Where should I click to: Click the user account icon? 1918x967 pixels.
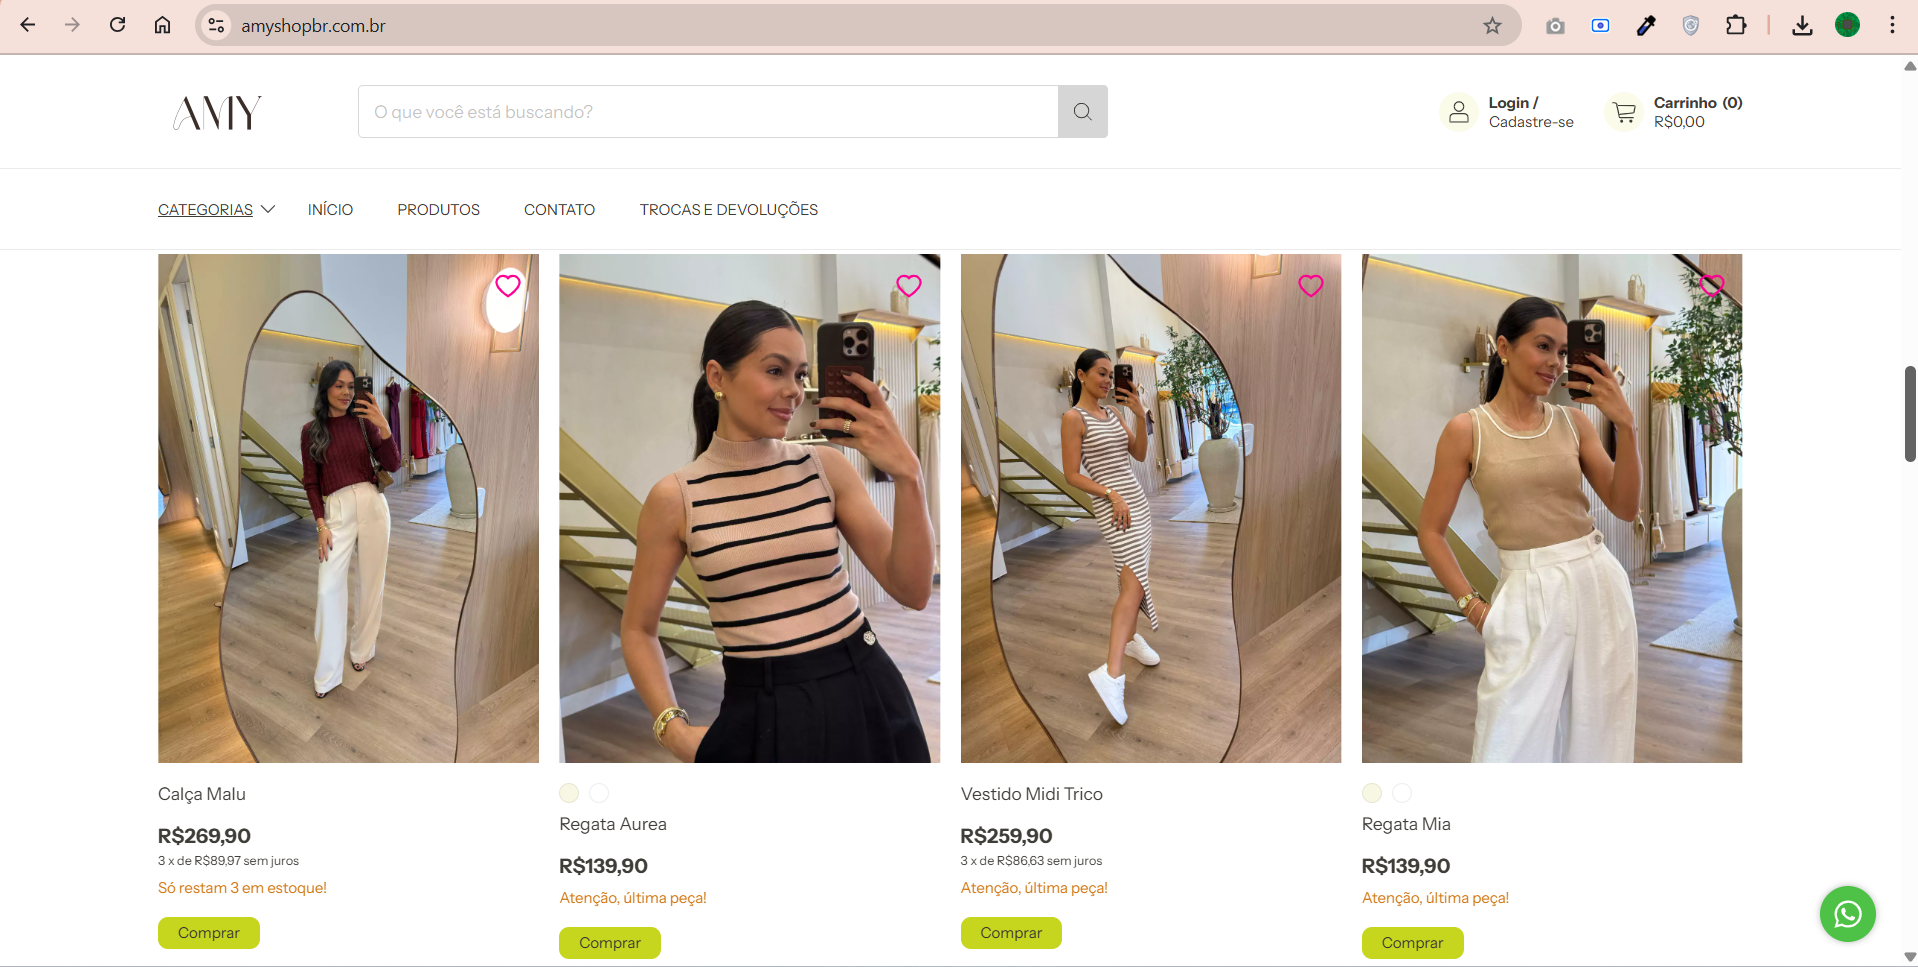[x=1459, y=112]
